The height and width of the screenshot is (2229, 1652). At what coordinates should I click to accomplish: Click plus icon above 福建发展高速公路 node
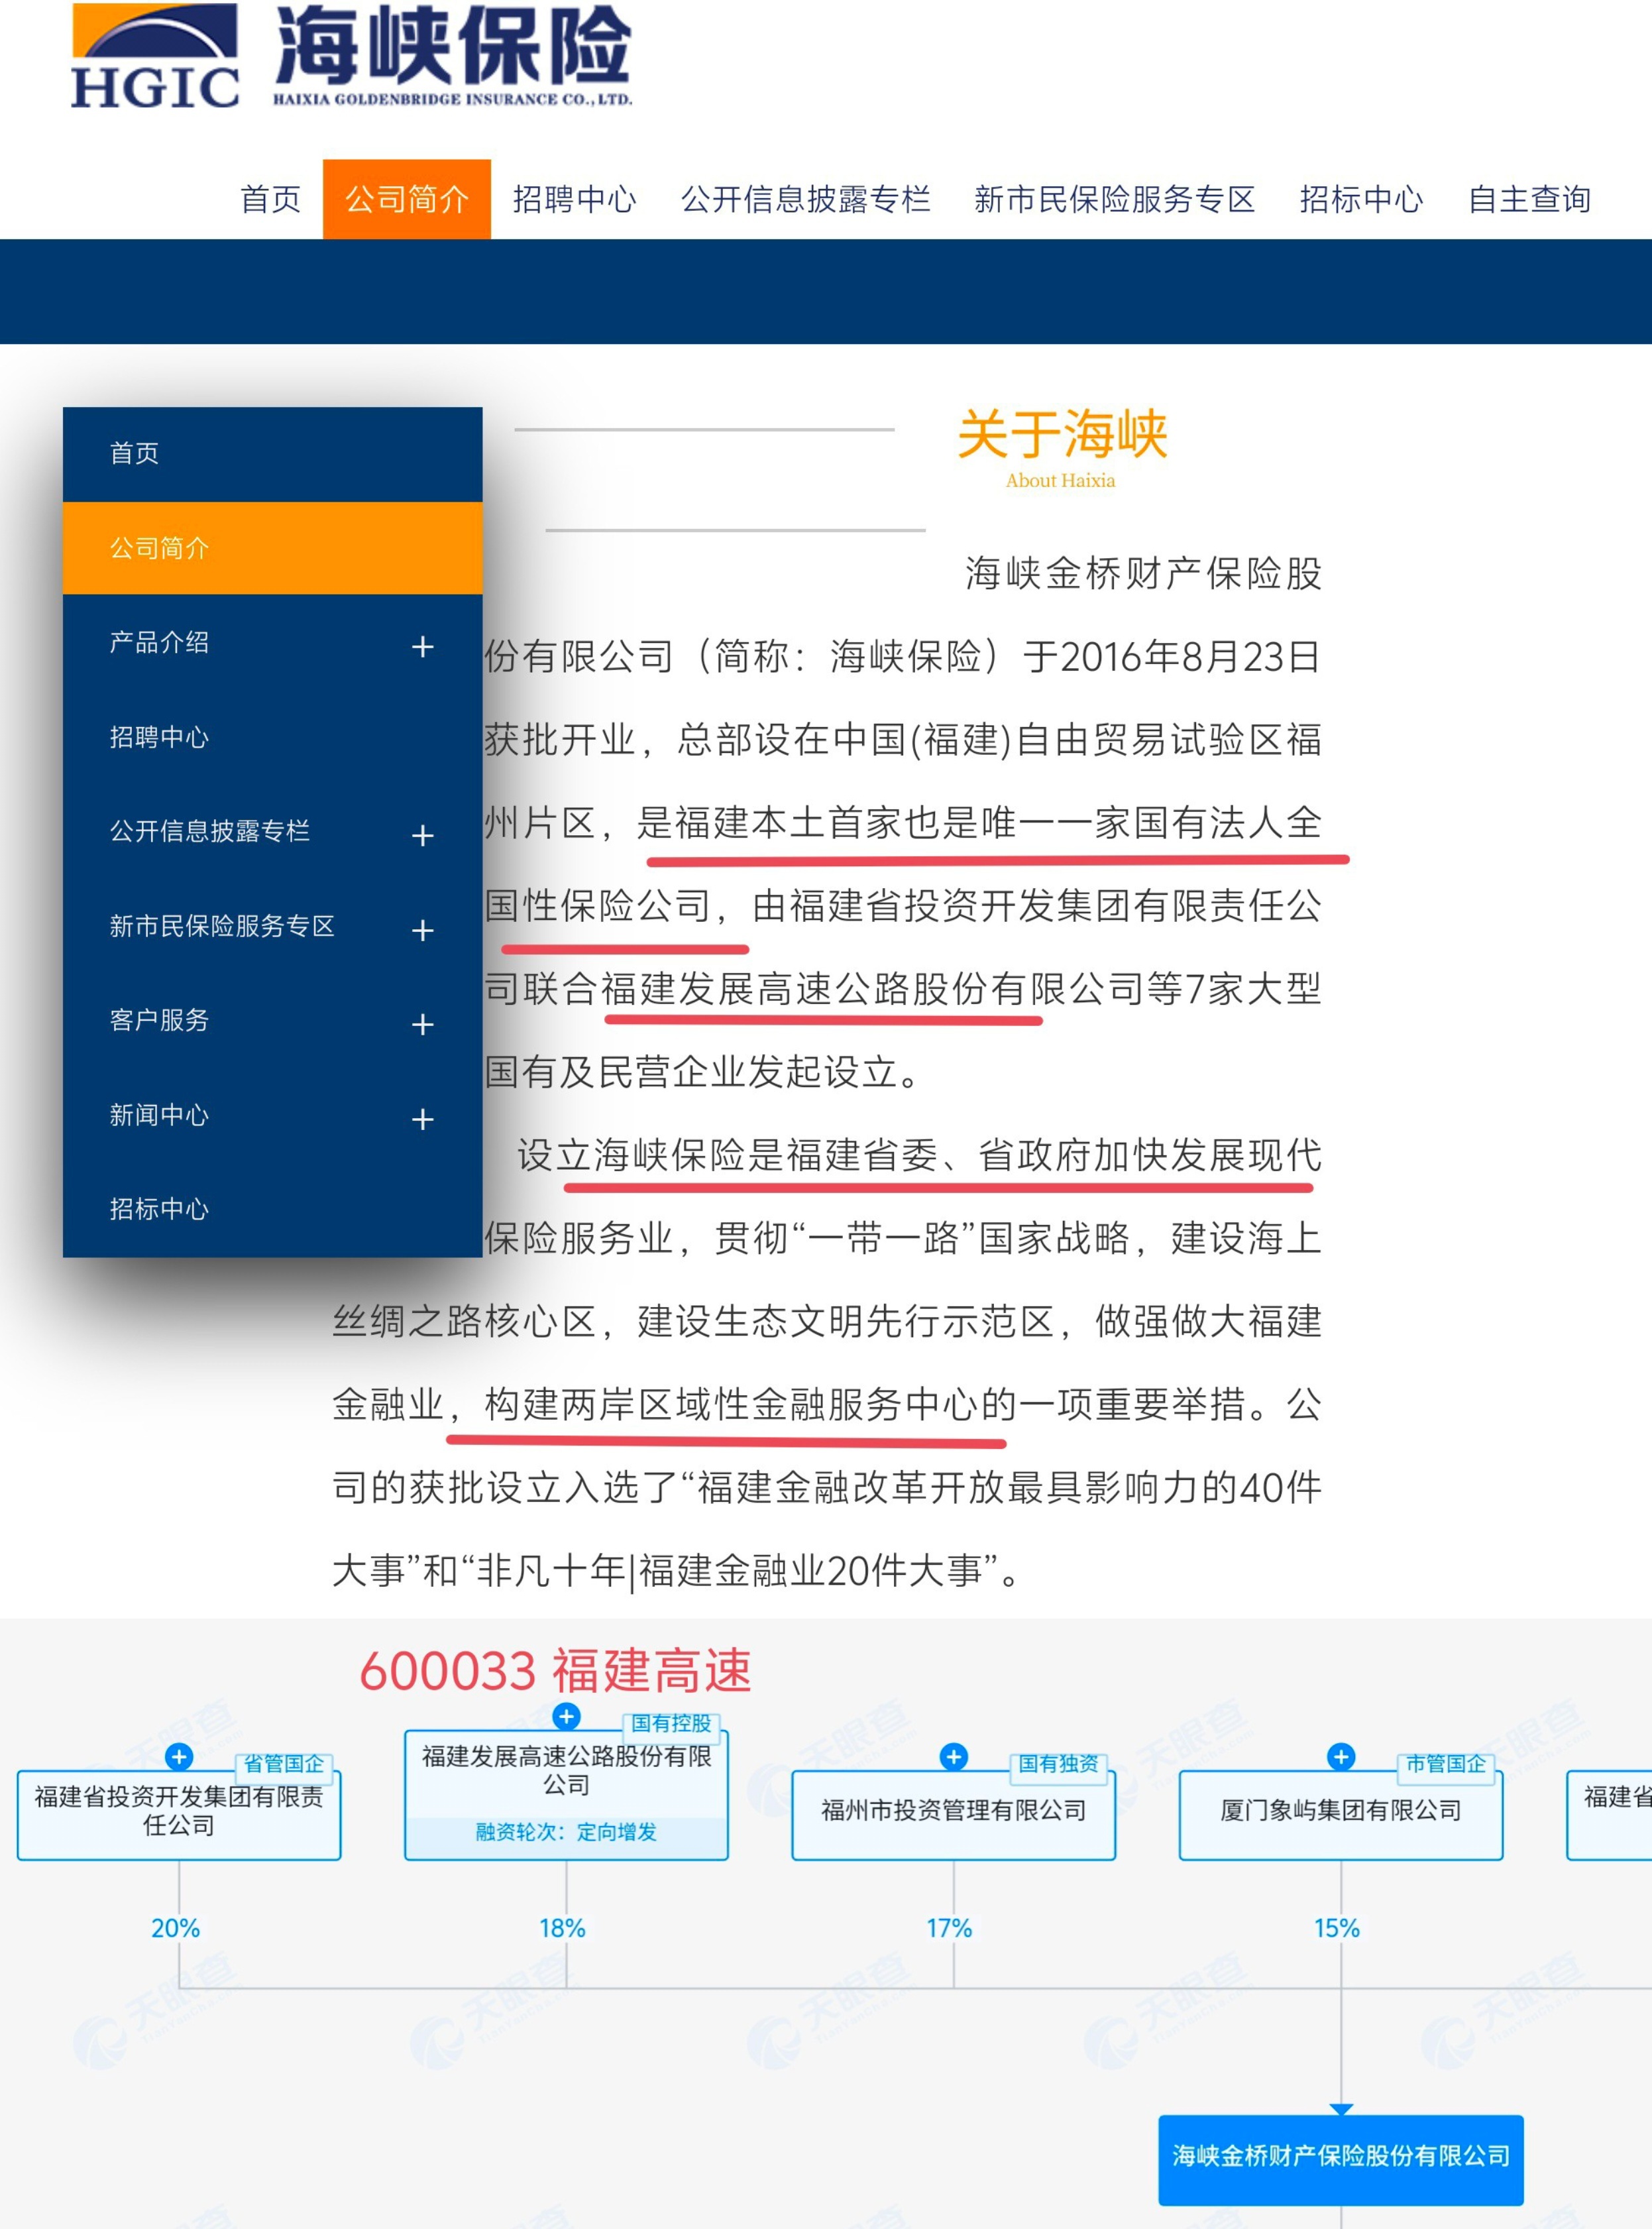click(x=566, y=1716)
